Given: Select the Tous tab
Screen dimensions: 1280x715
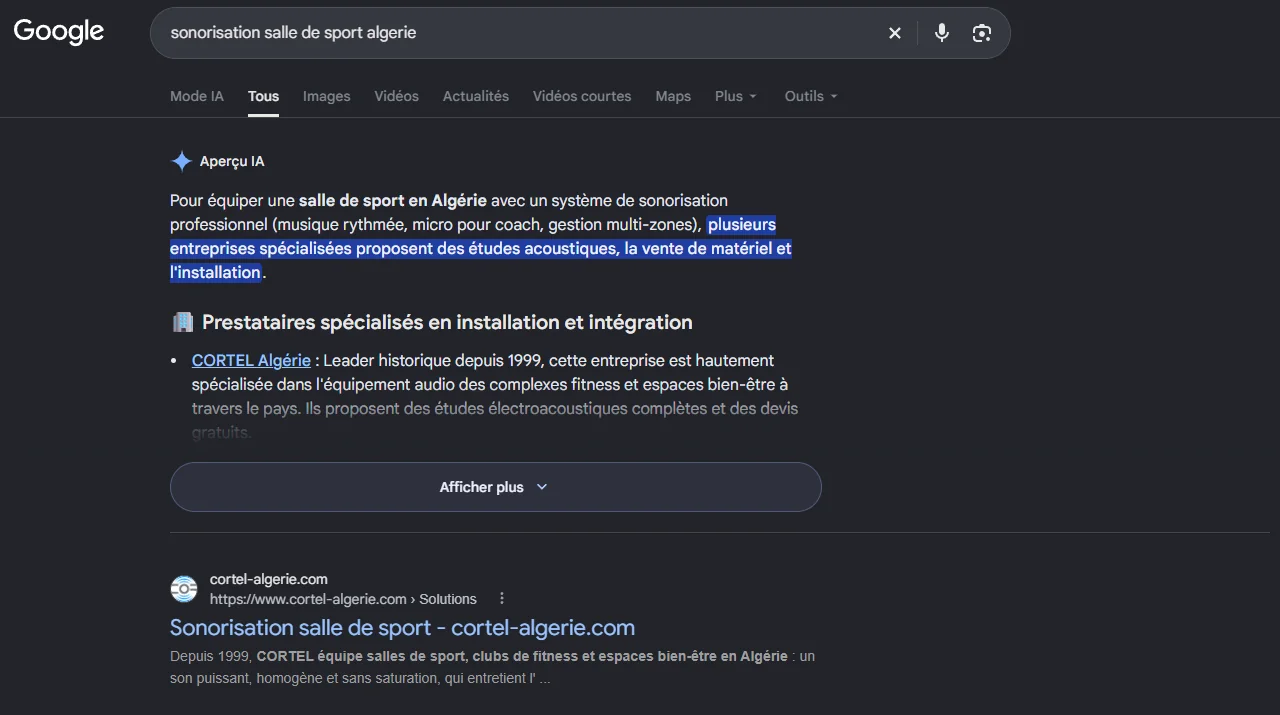Looking at the screenshot, I should tap(264, 96).
